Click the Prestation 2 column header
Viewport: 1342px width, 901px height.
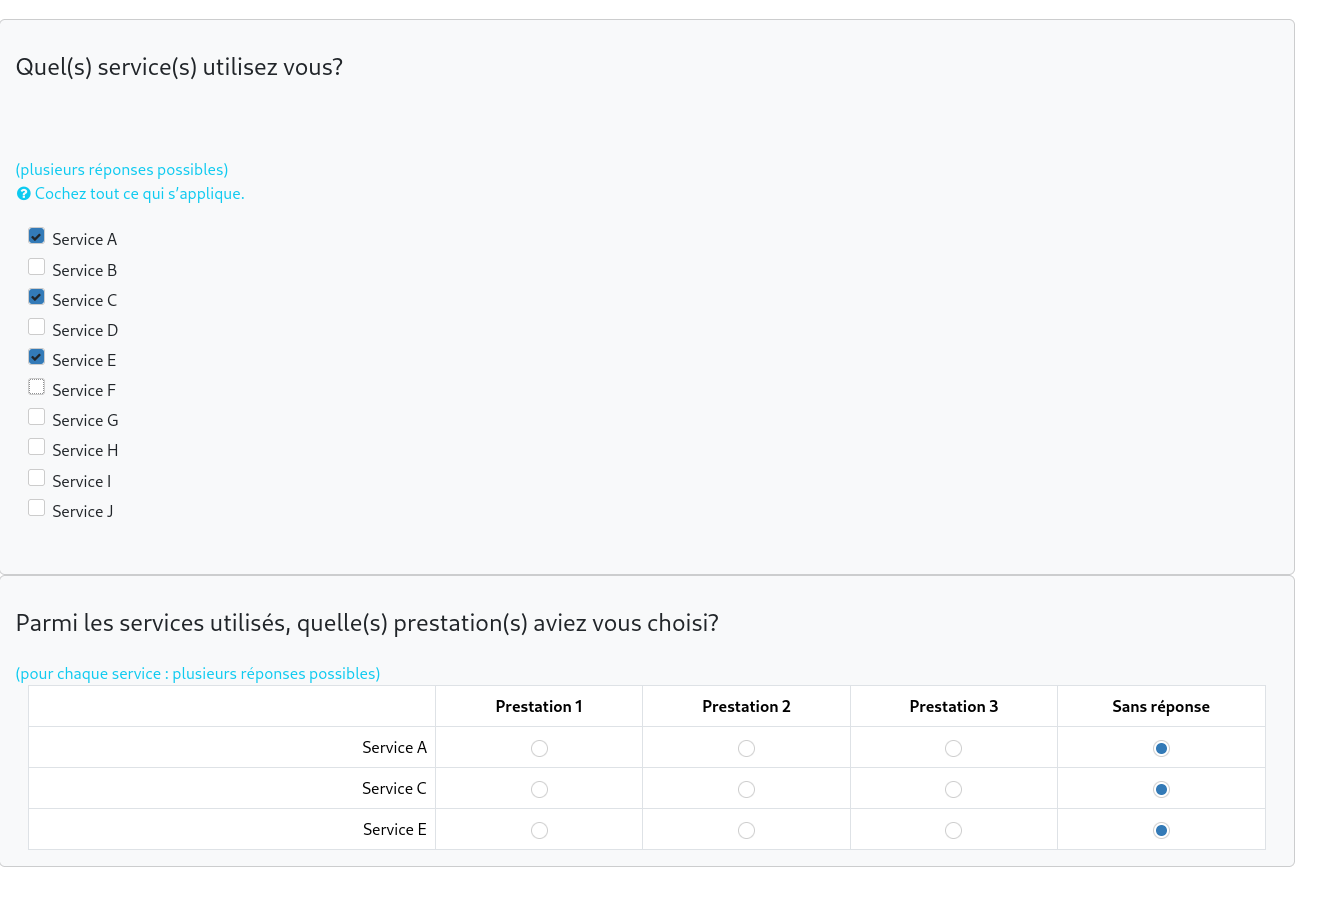[x=746, y=707]
